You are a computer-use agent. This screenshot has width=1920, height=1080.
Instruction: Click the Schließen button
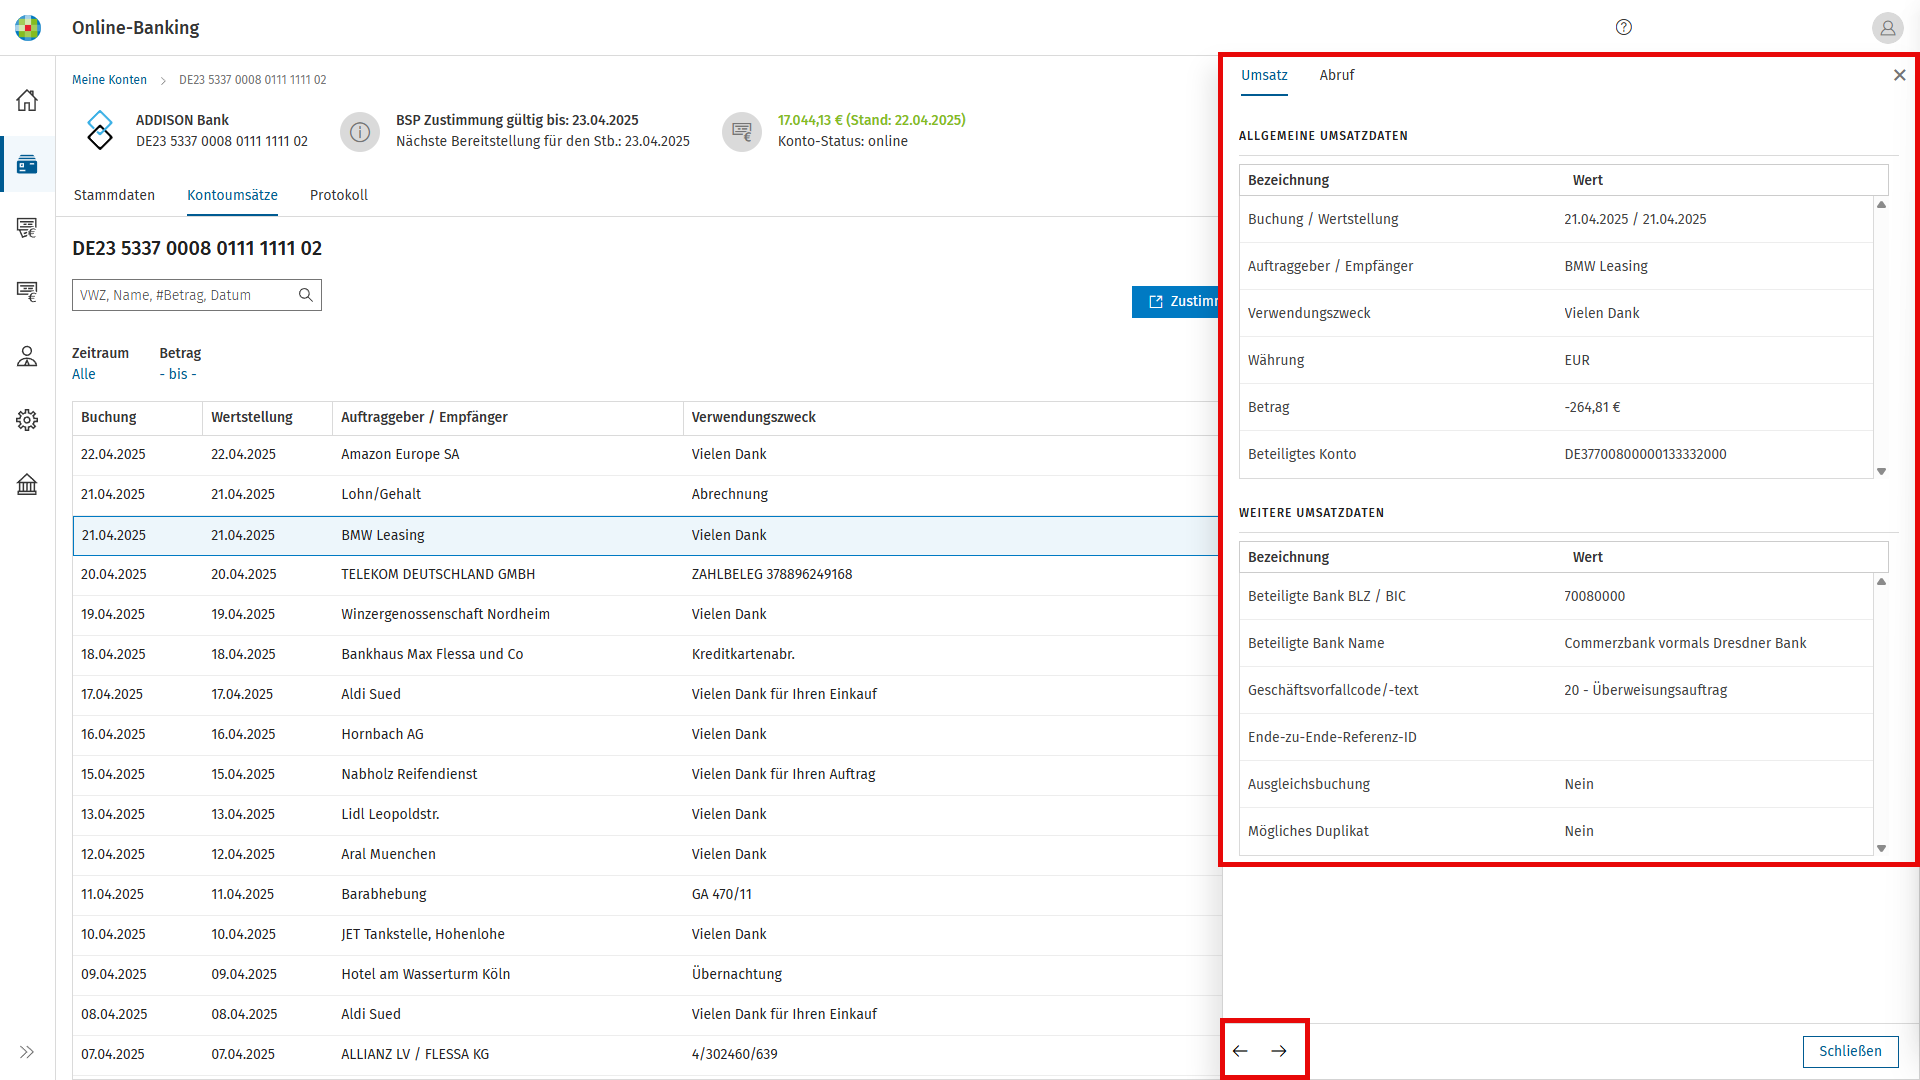point(1850,1051)
